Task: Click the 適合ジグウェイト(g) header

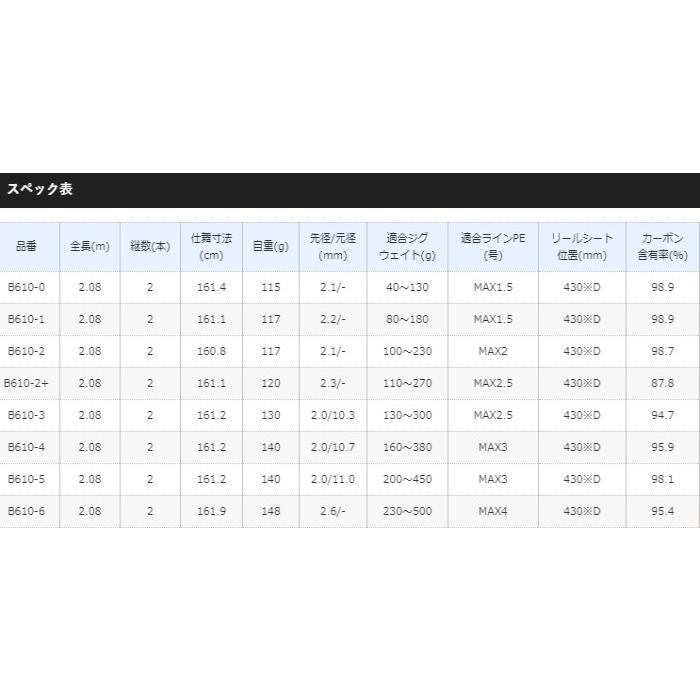Action: point(407,247)
